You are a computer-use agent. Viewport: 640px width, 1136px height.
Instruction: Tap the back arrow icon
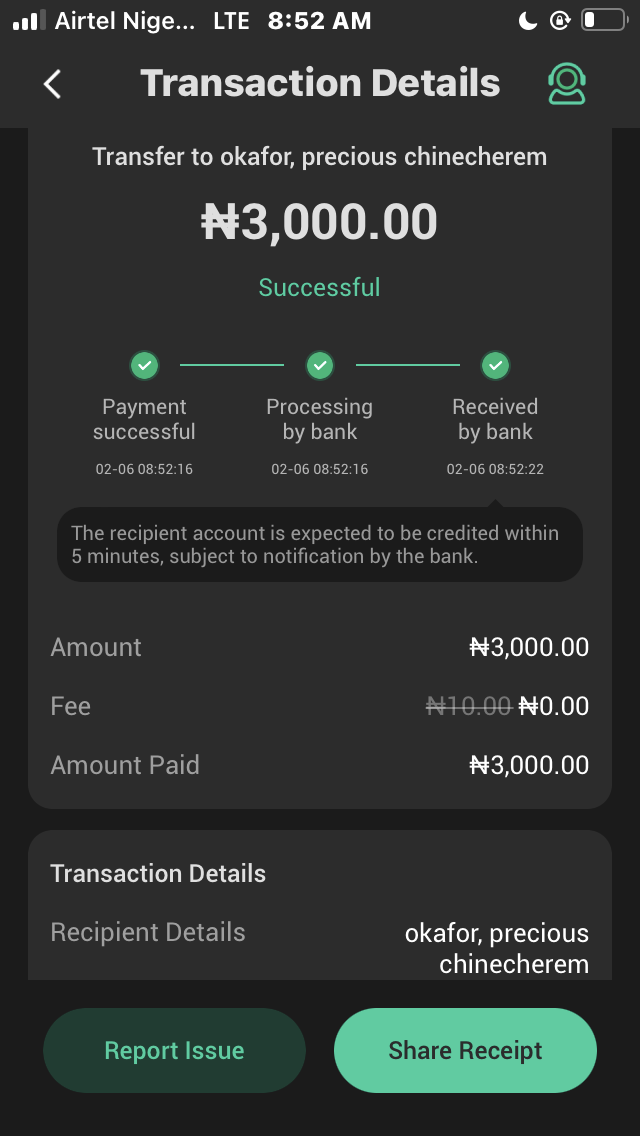point(53,84)
